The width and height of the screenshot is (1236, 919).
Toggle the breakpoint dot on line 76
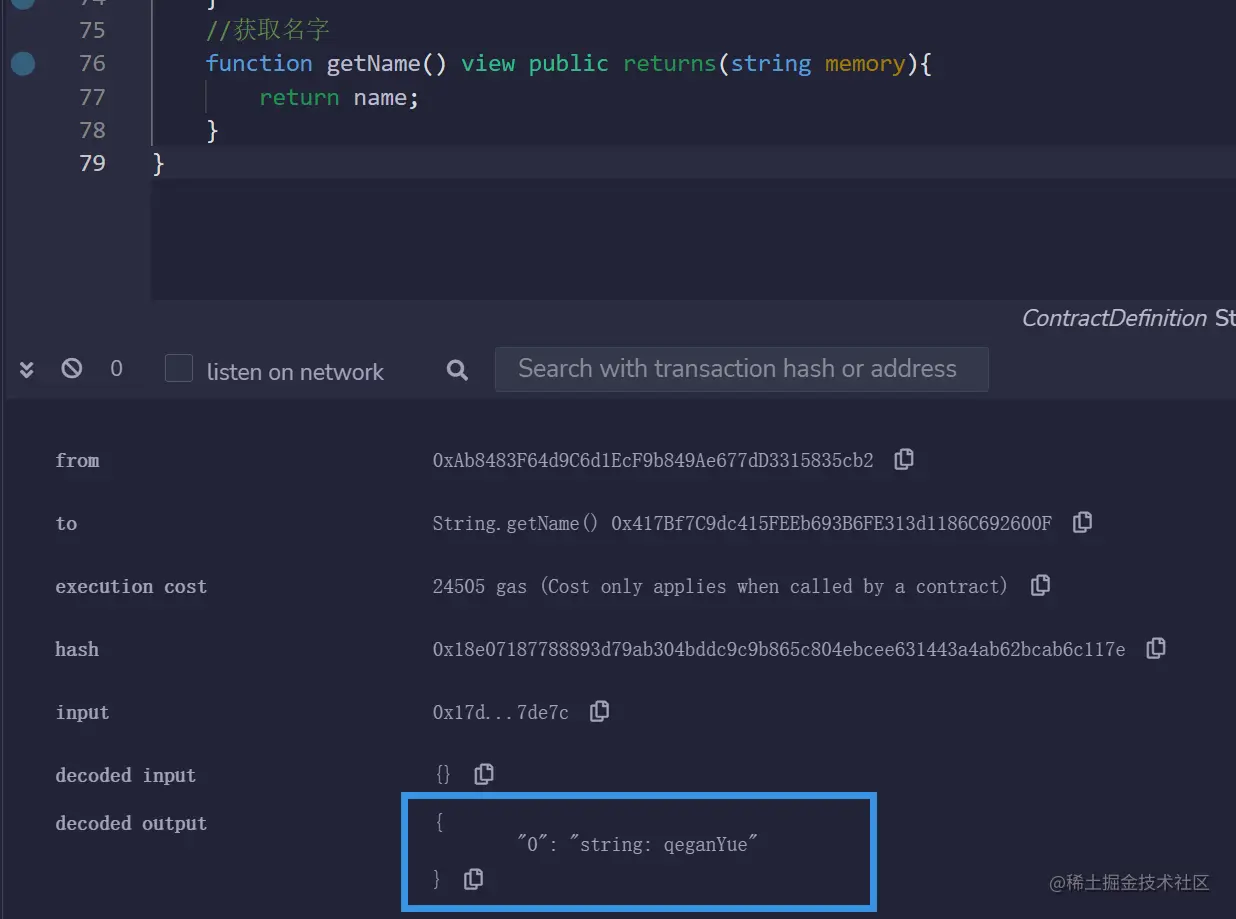click(22, 64)
